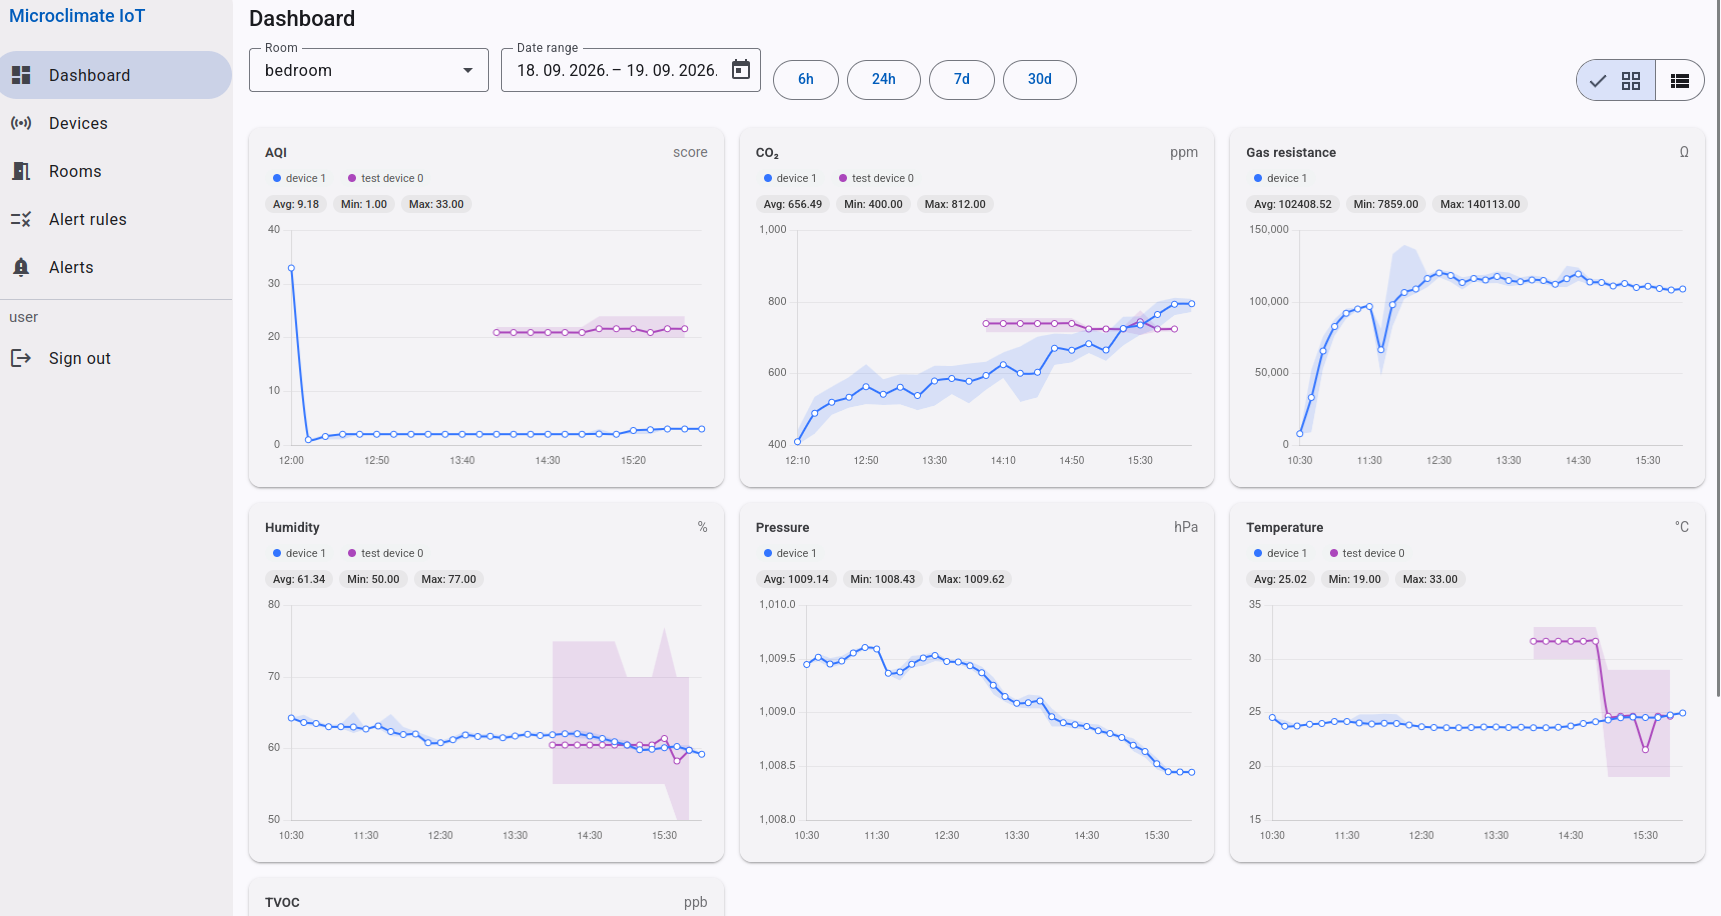Viewport: 1721px width, 916px height.
Task: Toggle test device 0 legend in Humidity chart
Action: 385,553
